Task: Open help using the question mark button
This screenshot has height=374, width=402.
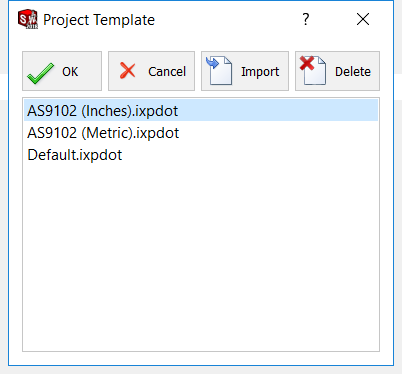Action: click(306, 19)
